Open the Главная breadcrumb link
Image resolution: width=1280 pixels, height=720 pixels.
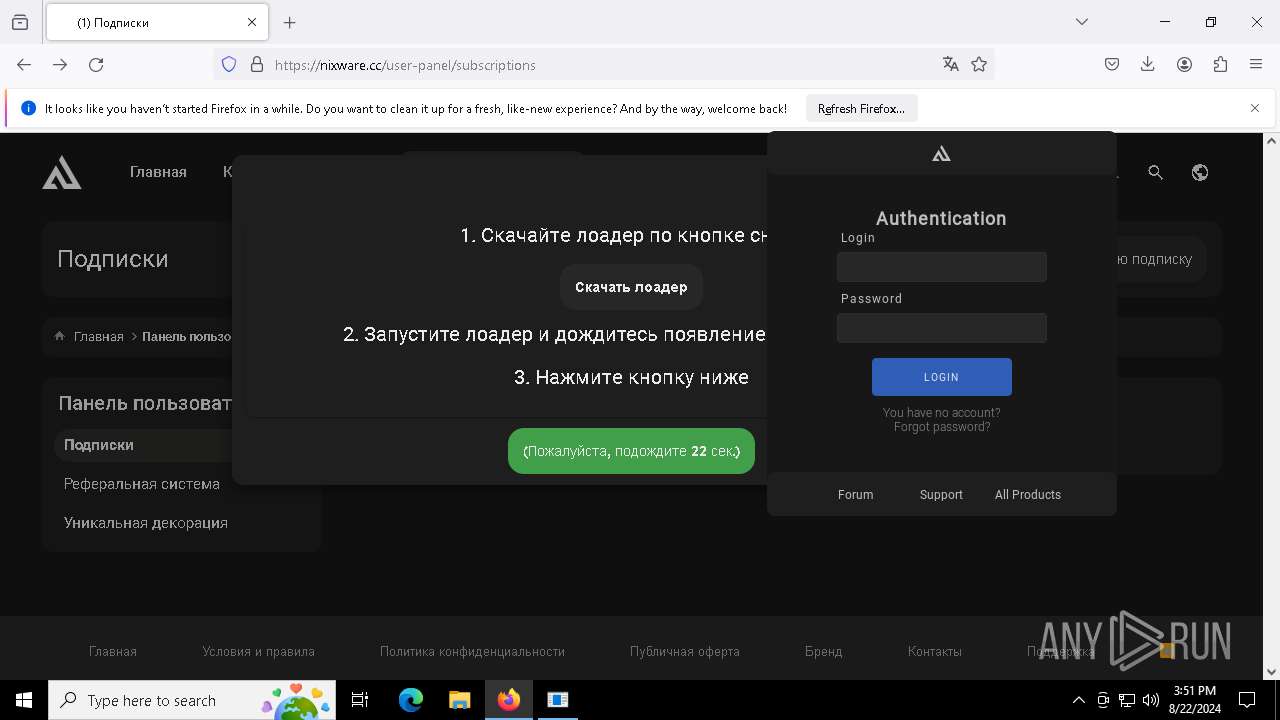click(99, 337)
